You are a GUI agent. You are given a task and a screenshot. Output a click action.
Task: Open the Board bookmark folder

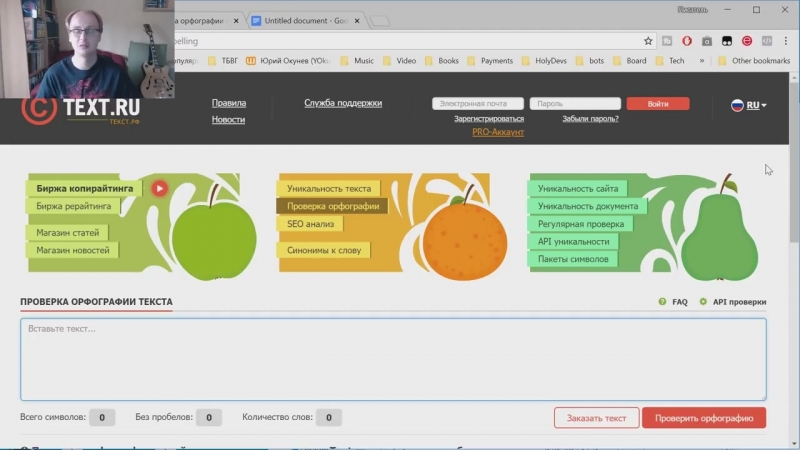coord(630,61)
